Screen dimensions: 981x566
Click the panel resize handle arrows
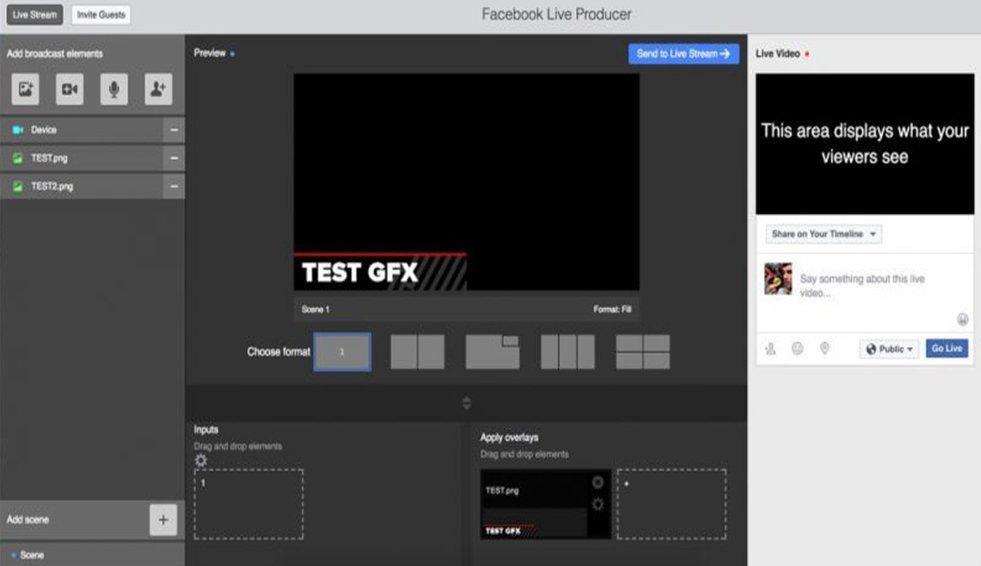(467, 403)
